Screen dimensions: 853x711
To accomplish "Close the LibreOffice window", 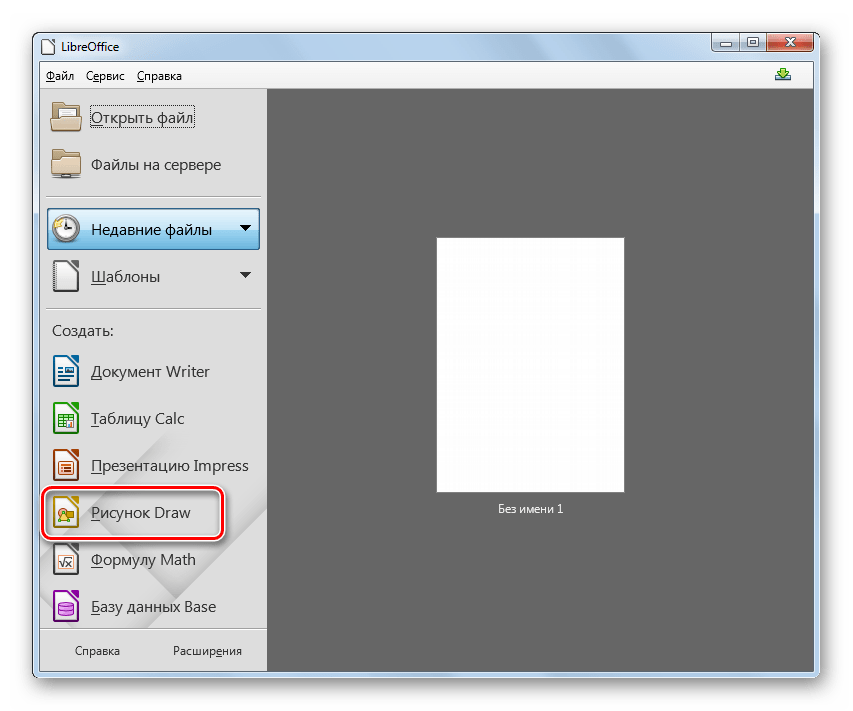I will point(790,43).
